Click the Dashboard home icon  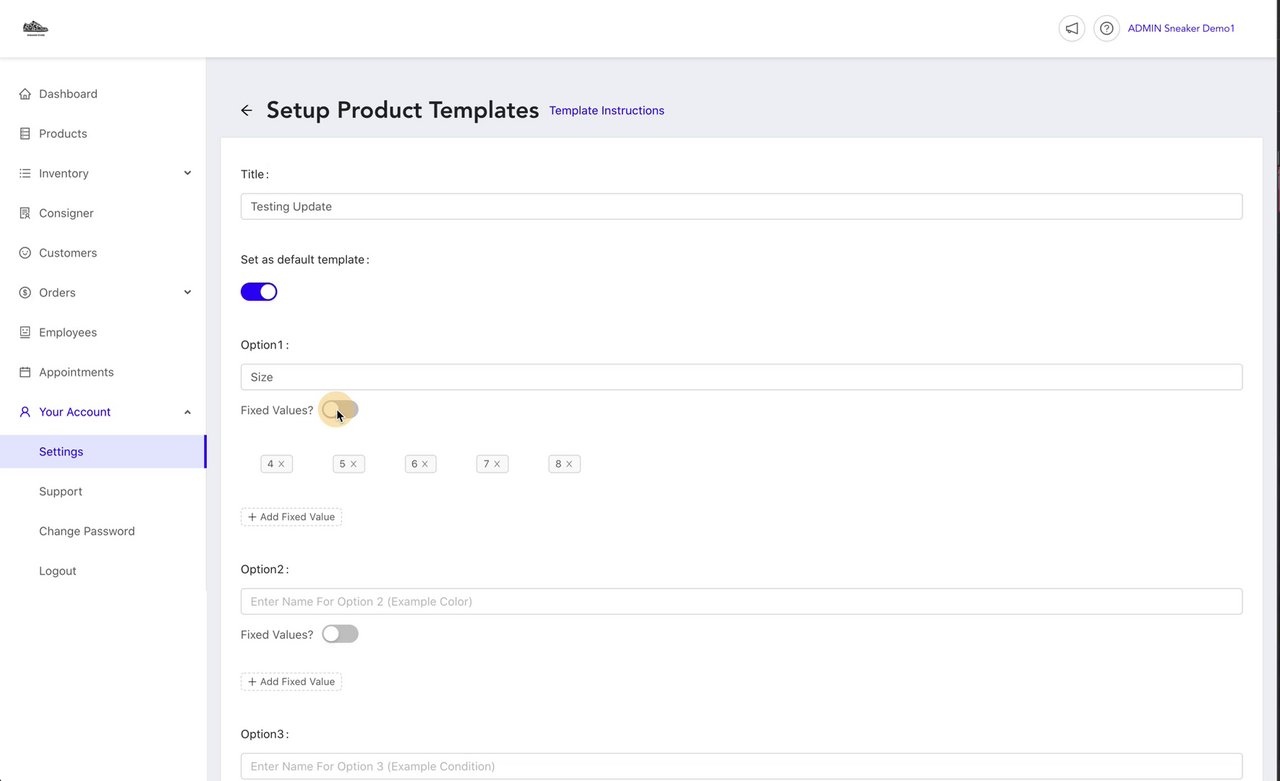[25, 94]
